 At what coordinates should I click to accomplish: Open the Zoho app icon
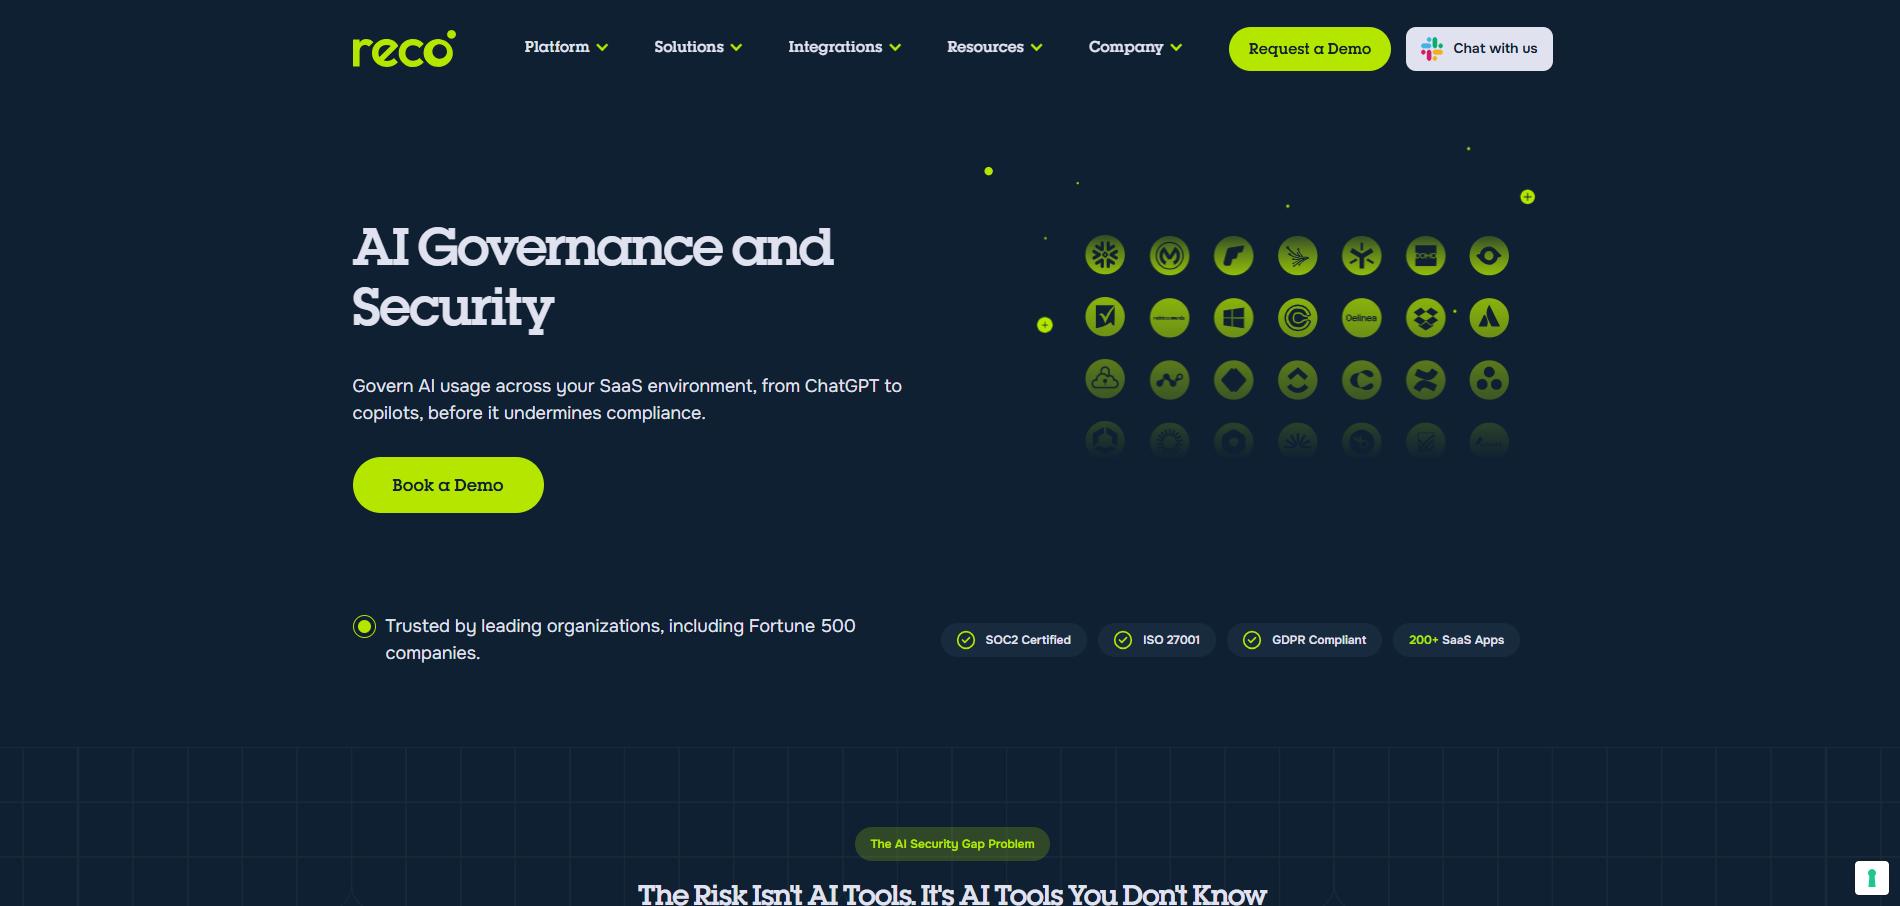pos(1425,255)
